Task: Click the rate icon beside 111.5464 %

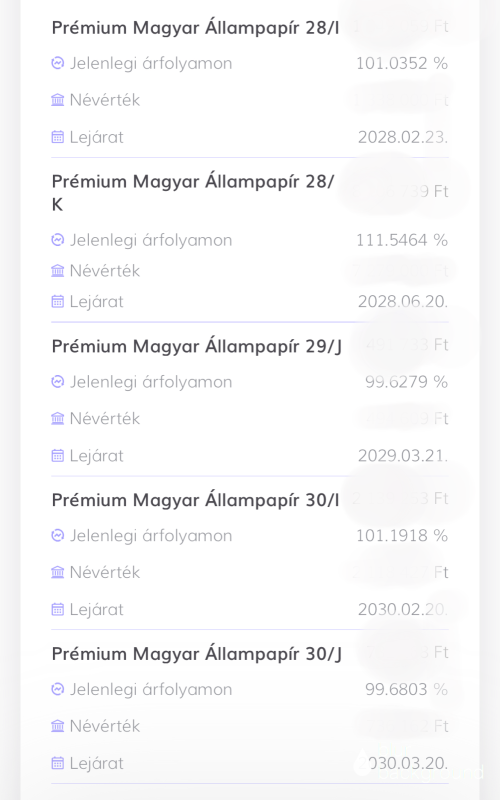Action: point(58,240)
